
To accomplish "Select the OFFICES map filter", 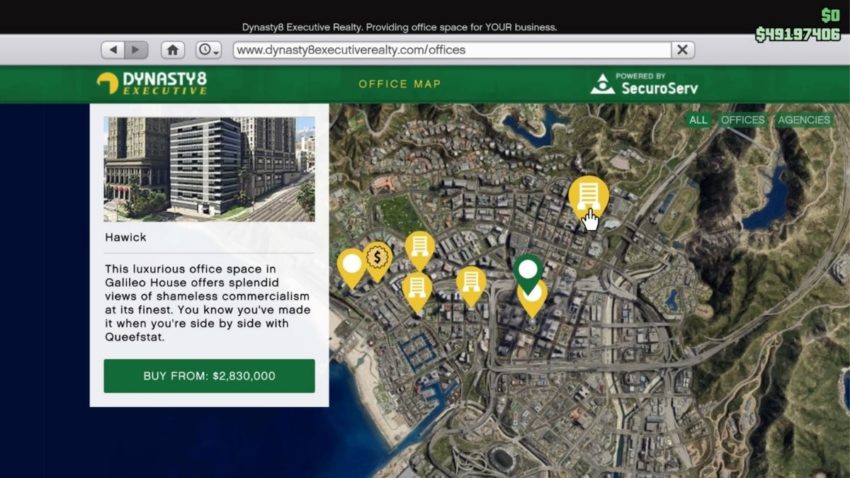I will pyautogui.click(x=743, y=120).
